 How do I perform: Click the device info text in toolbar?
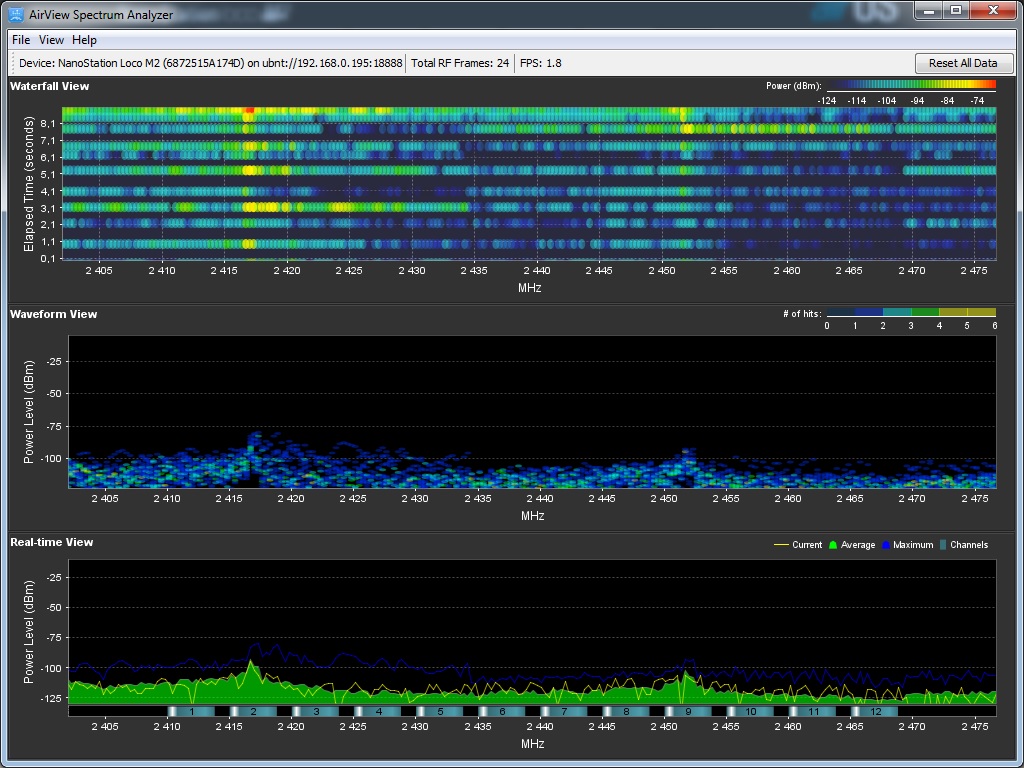coord(210,63)
